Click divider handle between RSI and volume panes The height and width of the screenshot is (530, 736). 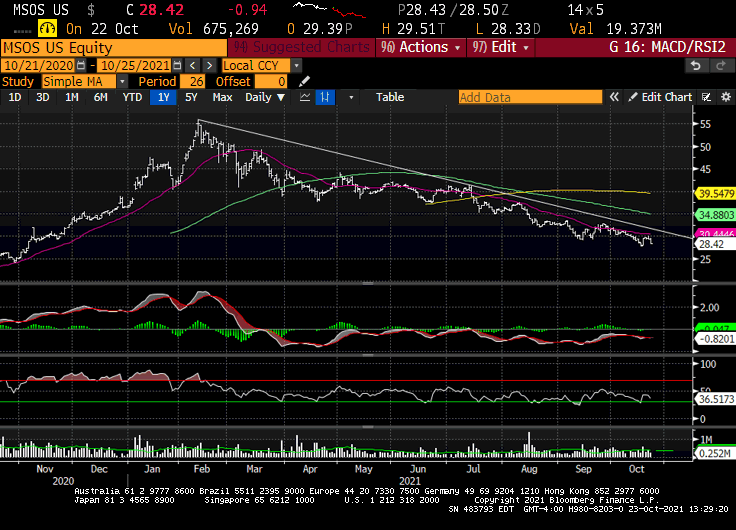click(368, 427)
